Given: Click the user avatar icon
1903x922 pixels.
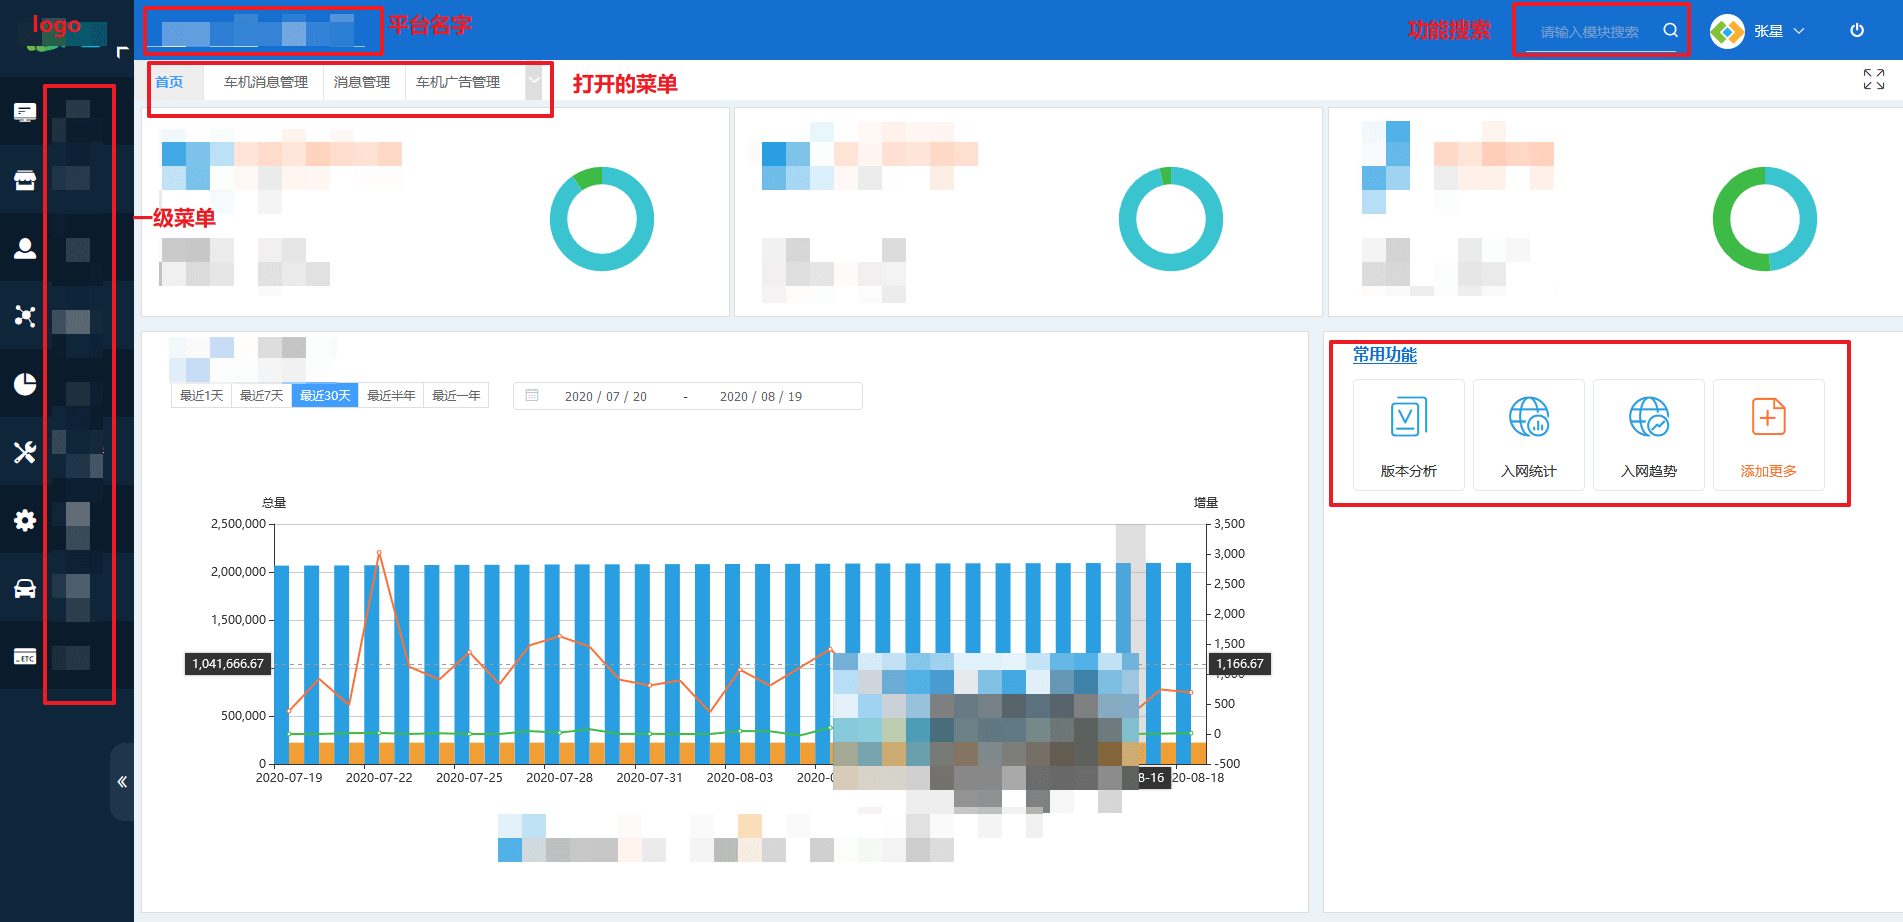Looking at the screenshot, I should tap(1727, 31).
